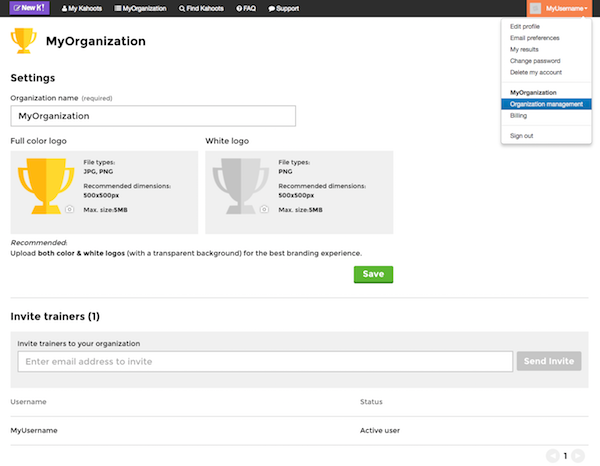The width and height of the screenshot is (600, 466).
Task: Open My Kahoots in the top navigation
Action: (82, 8)
